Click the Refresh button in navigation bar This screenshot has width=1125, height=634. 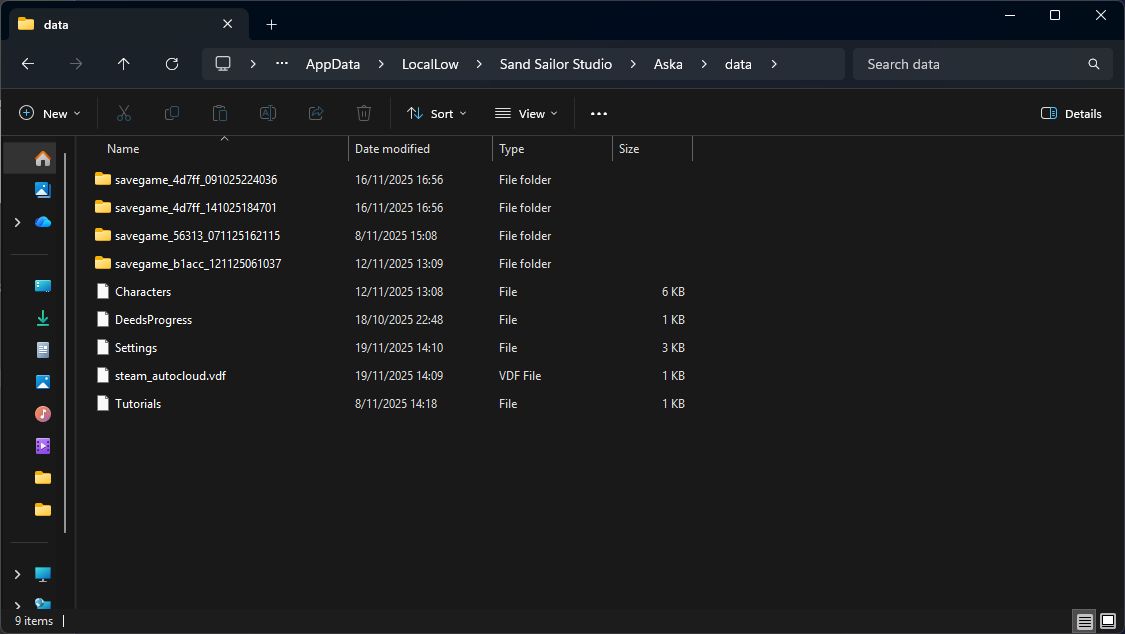[172, 64]
